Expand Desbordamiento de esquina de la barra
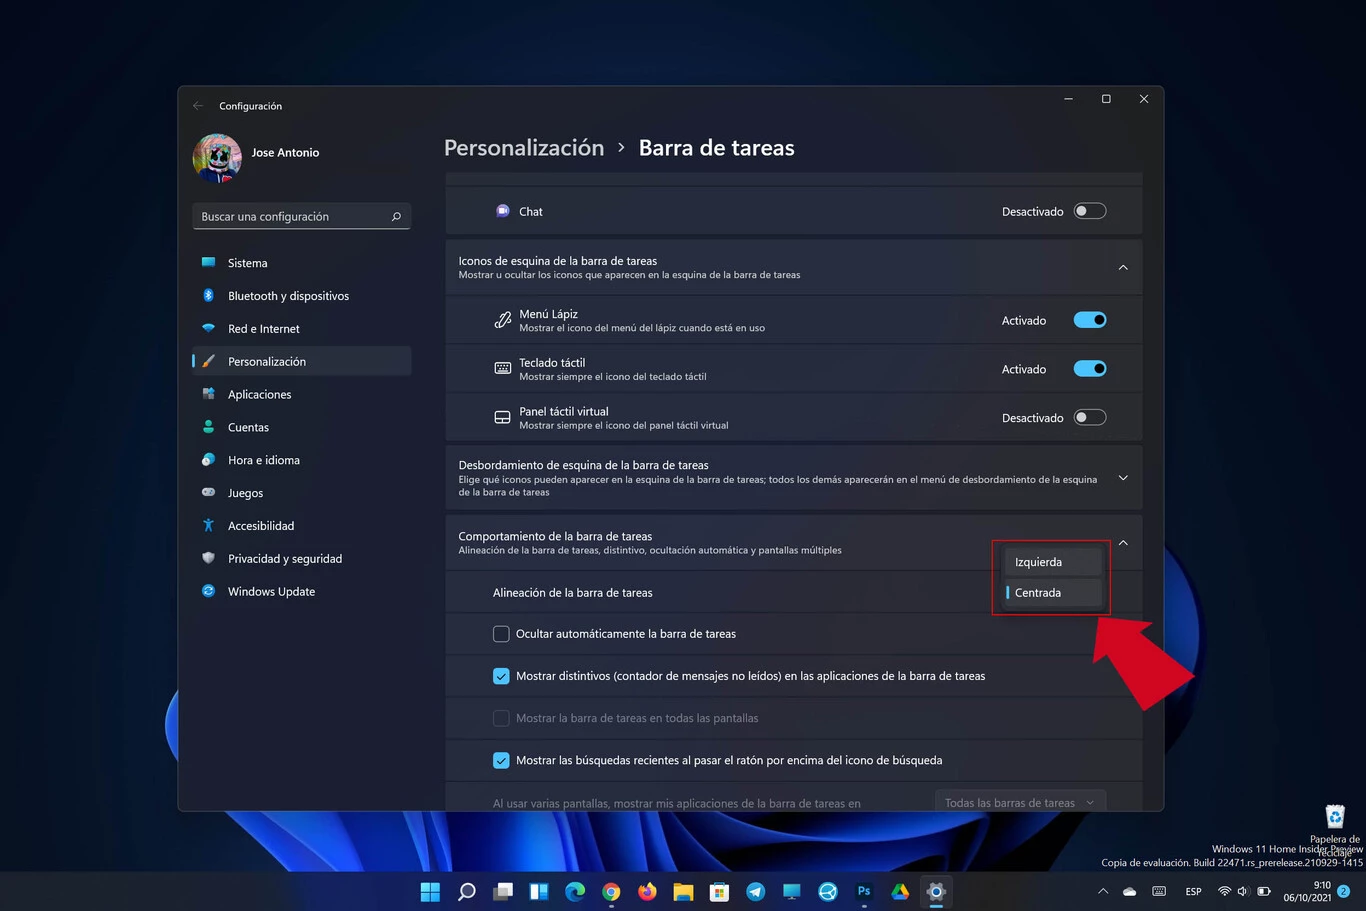The width and height of the screenshot is (1366, 911). (x=1122, y=478)
